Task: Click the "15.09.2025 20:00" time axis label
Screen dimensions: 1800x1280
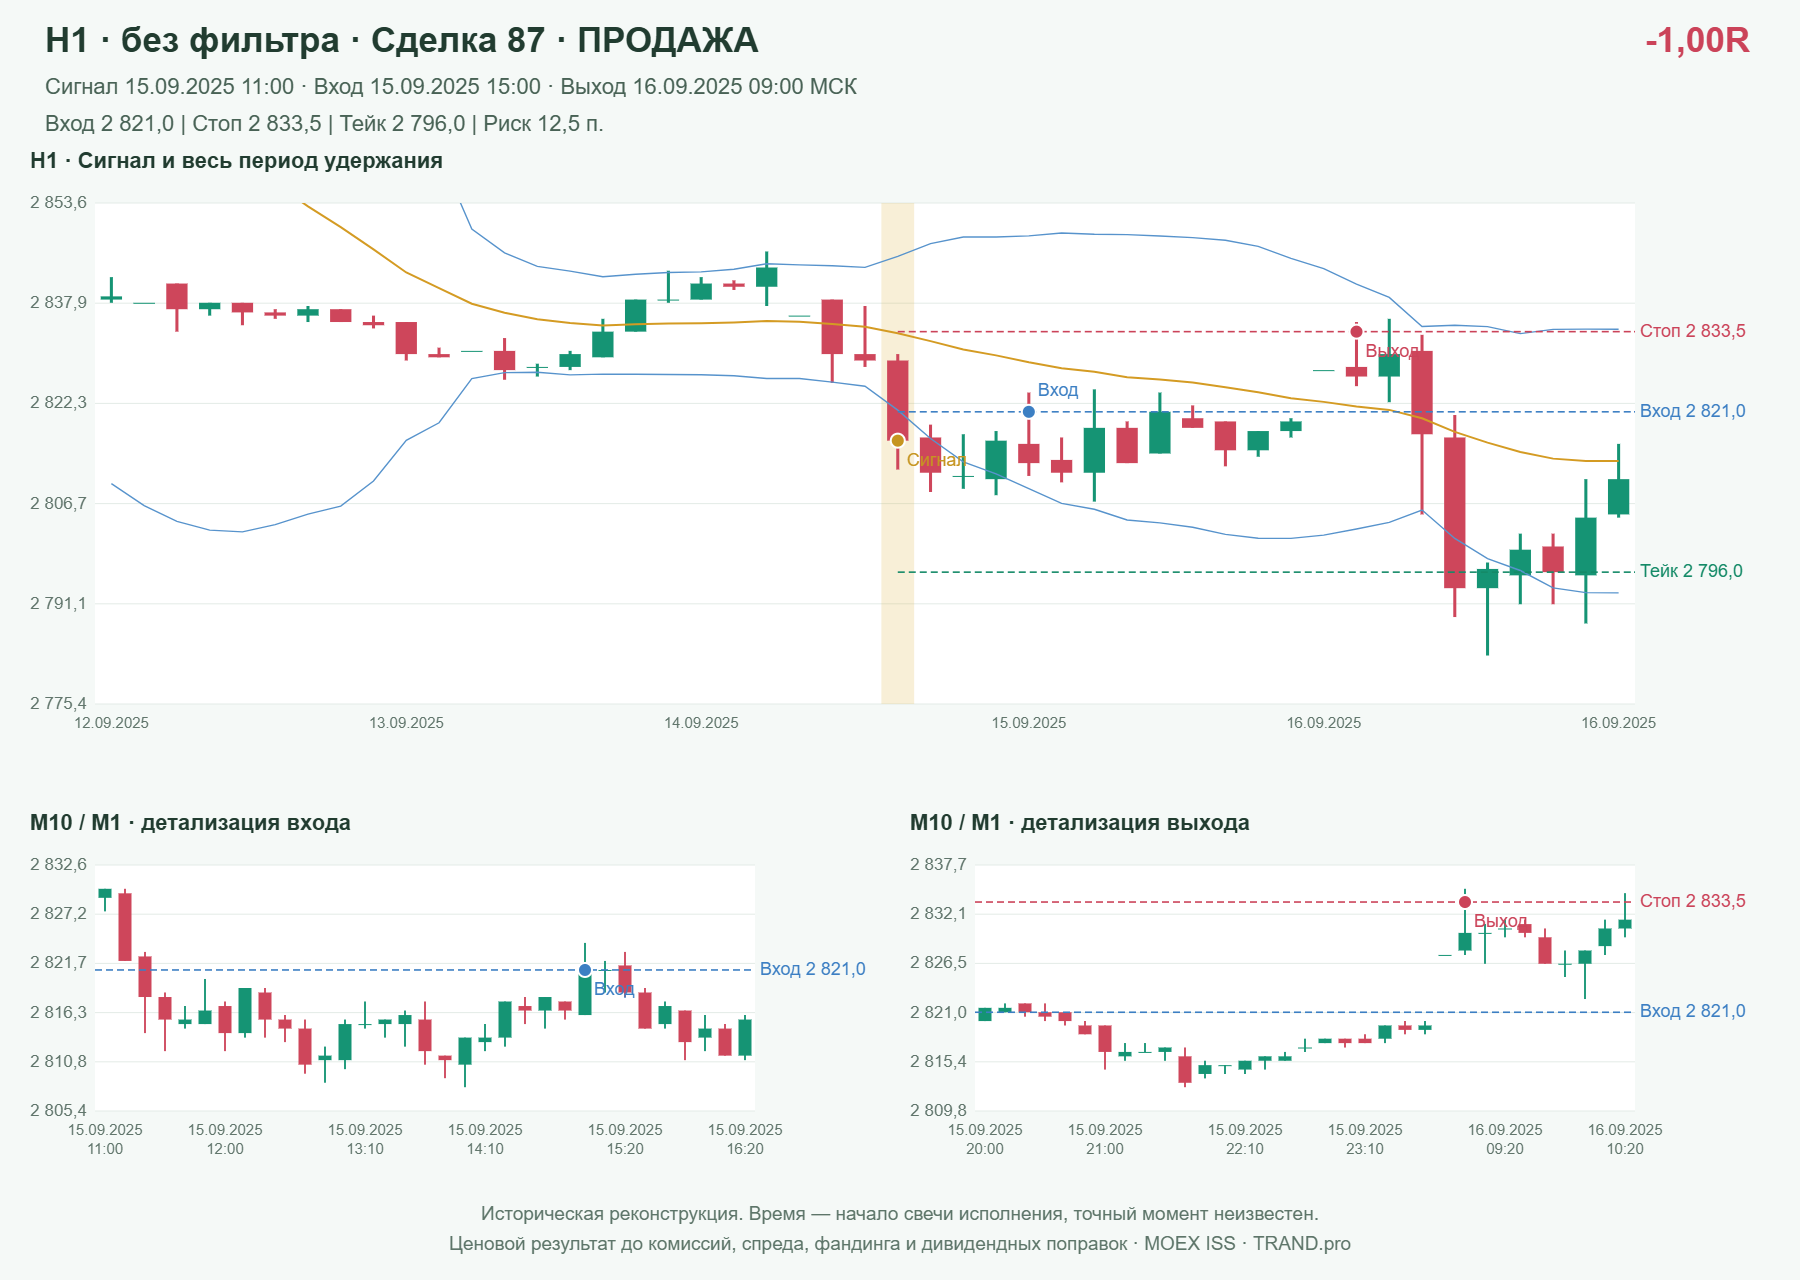Action: click(x=985, y=1139)
